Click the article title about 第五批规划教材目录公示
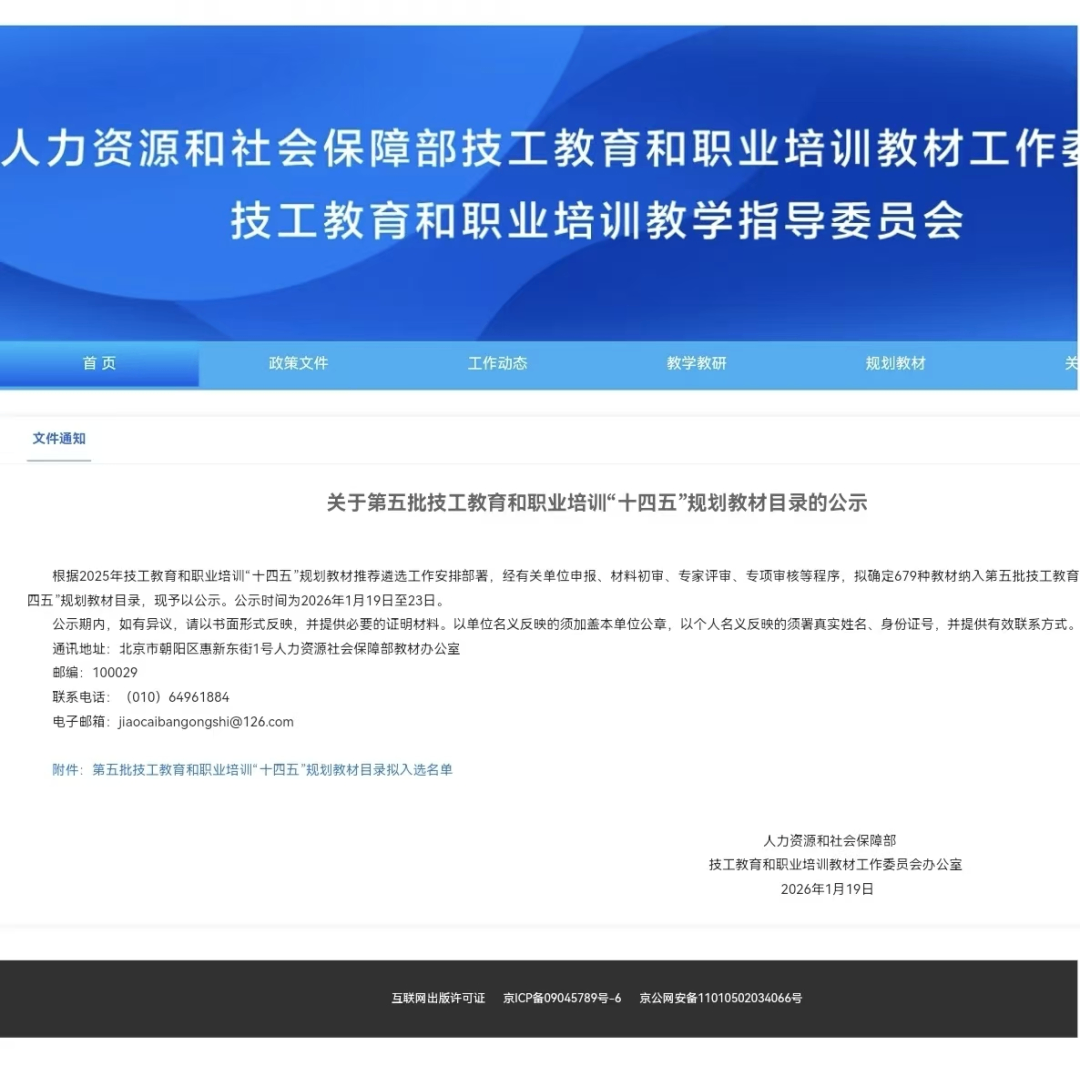This screenshot has height=1066, width=1080. [x=597, y=503]
